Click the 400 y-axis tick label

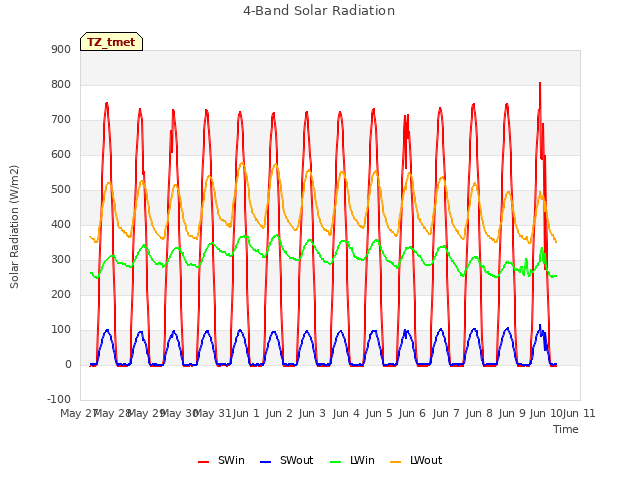tap(61, 224)
